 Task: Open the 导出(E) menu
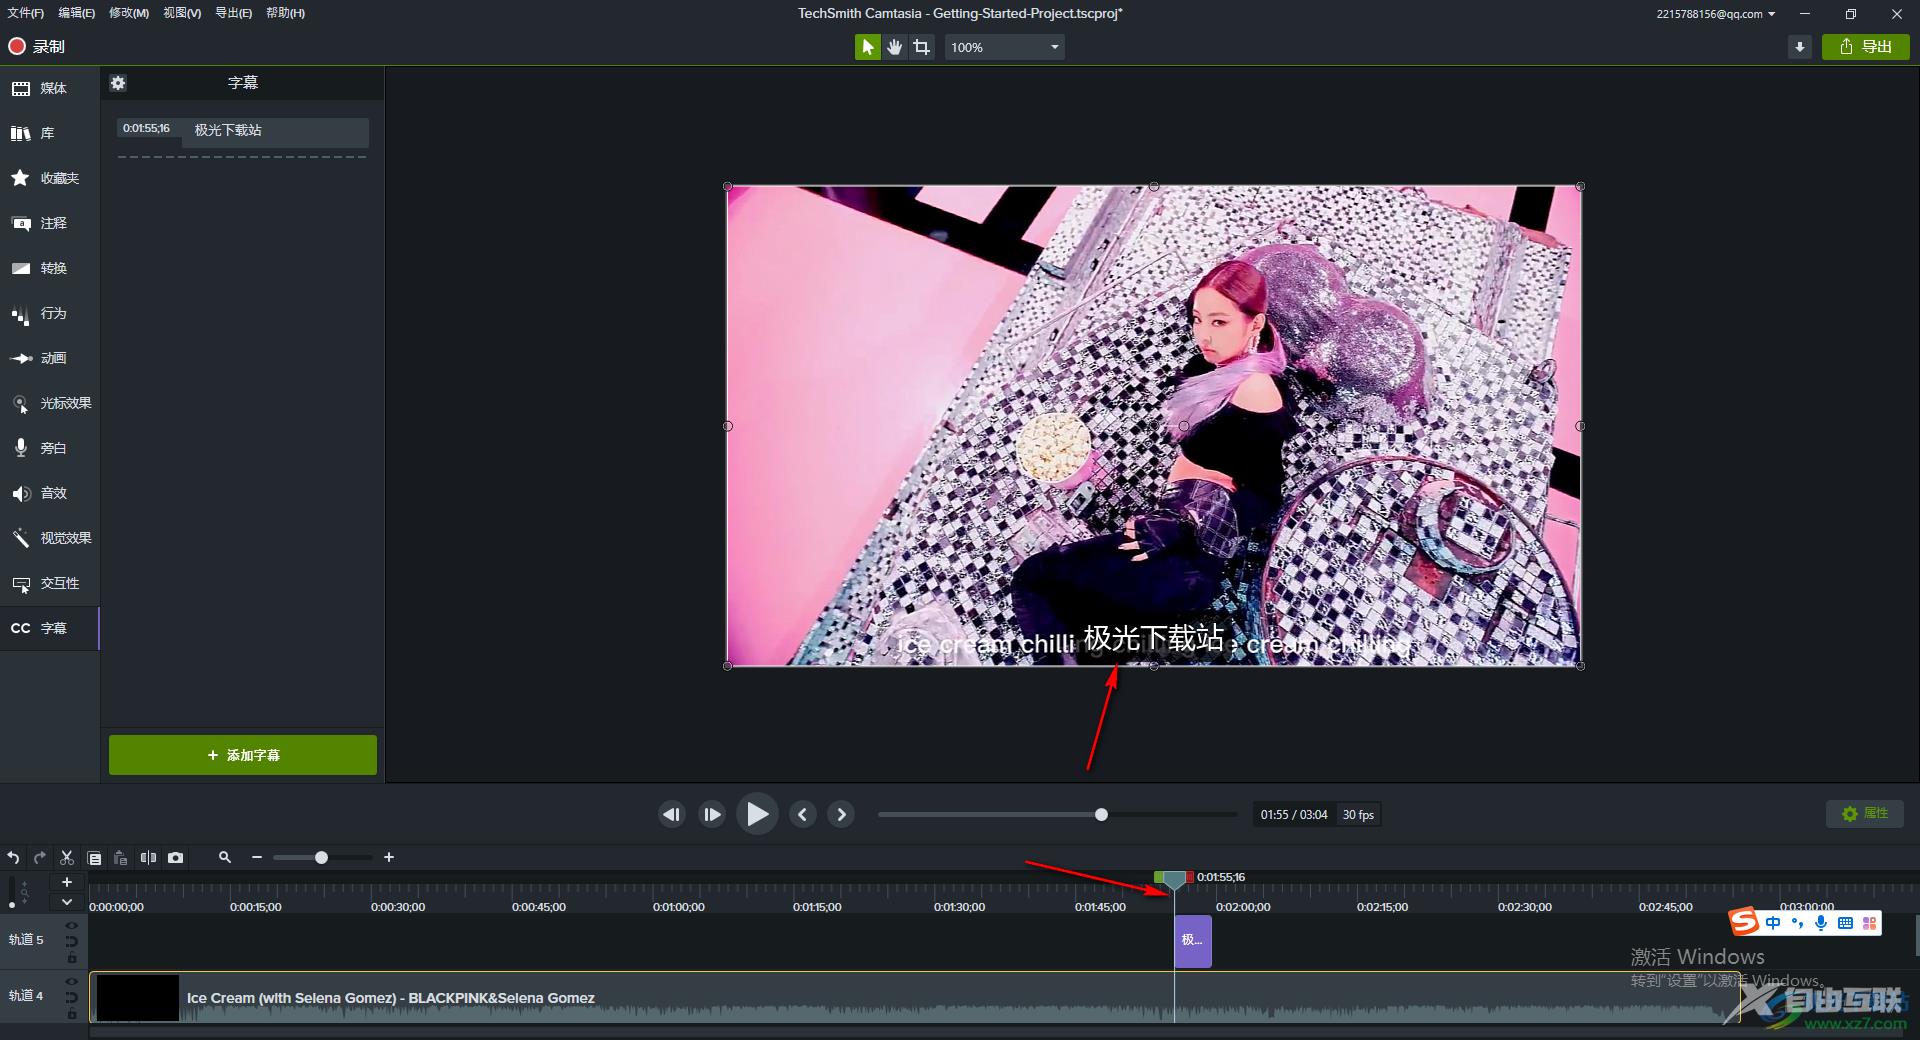click(234, 13)
